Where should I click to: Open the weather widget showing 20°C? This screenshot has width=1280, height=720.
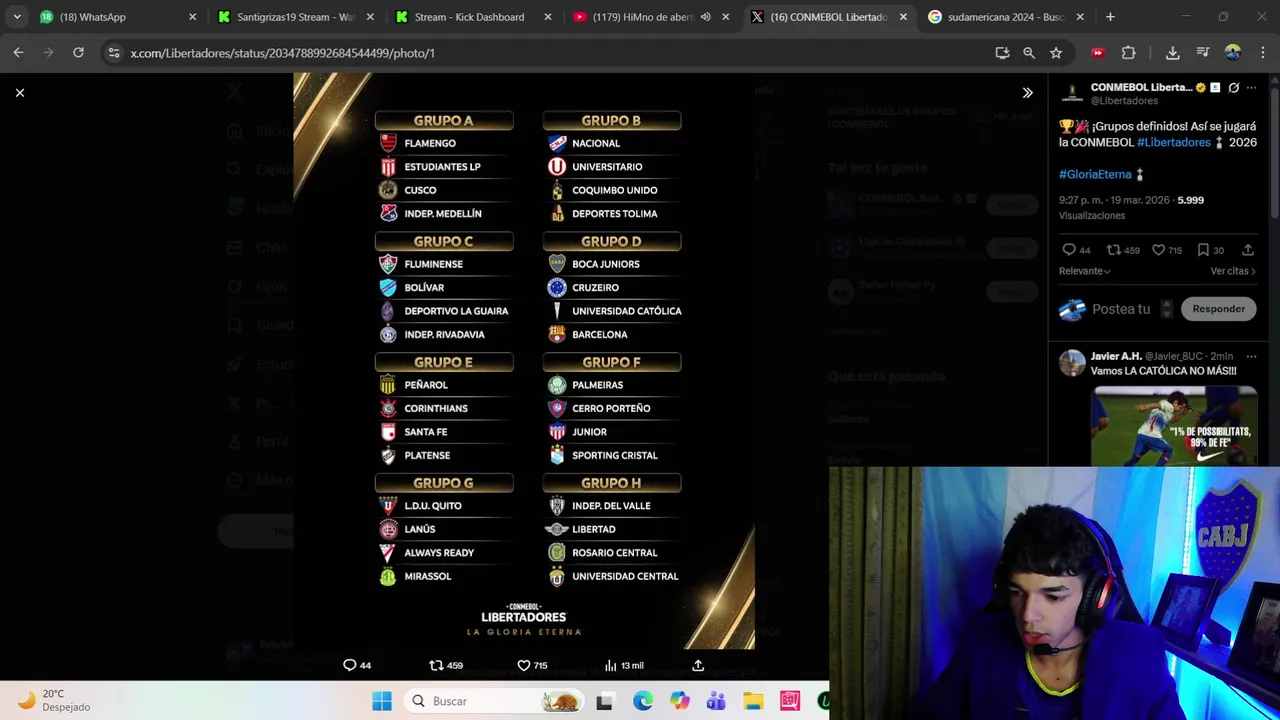tap(55, 700)
